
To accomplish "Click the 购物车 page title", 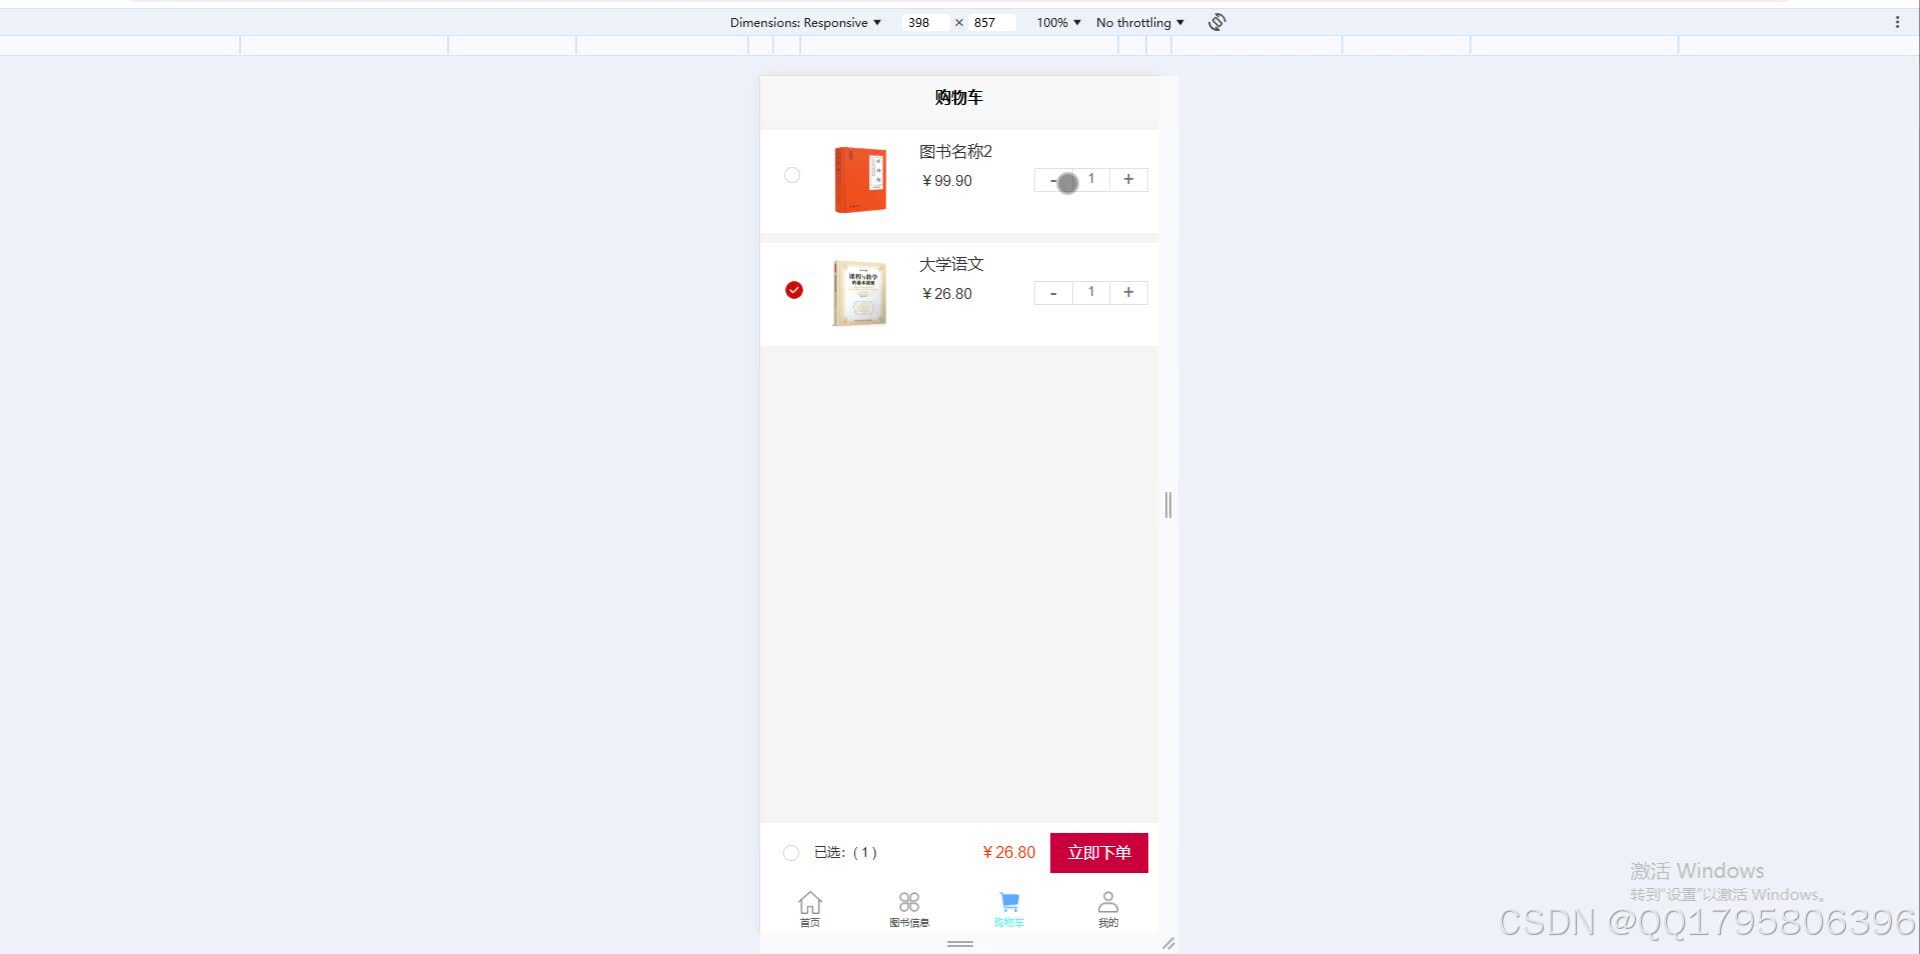I will 958,97.
